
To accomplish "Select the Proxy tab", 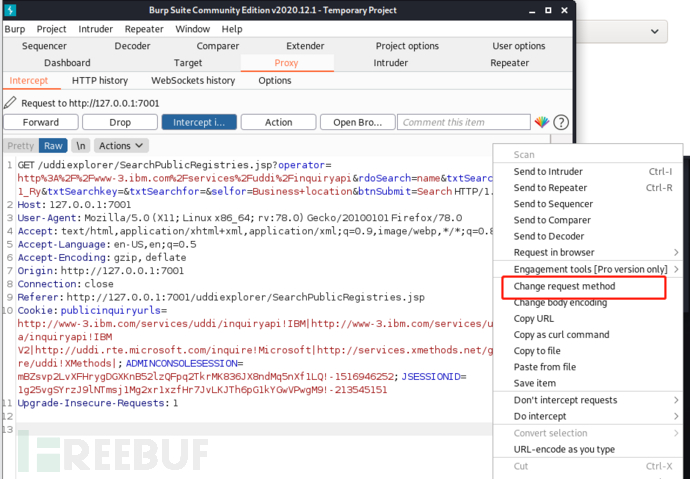I will 286,63.
